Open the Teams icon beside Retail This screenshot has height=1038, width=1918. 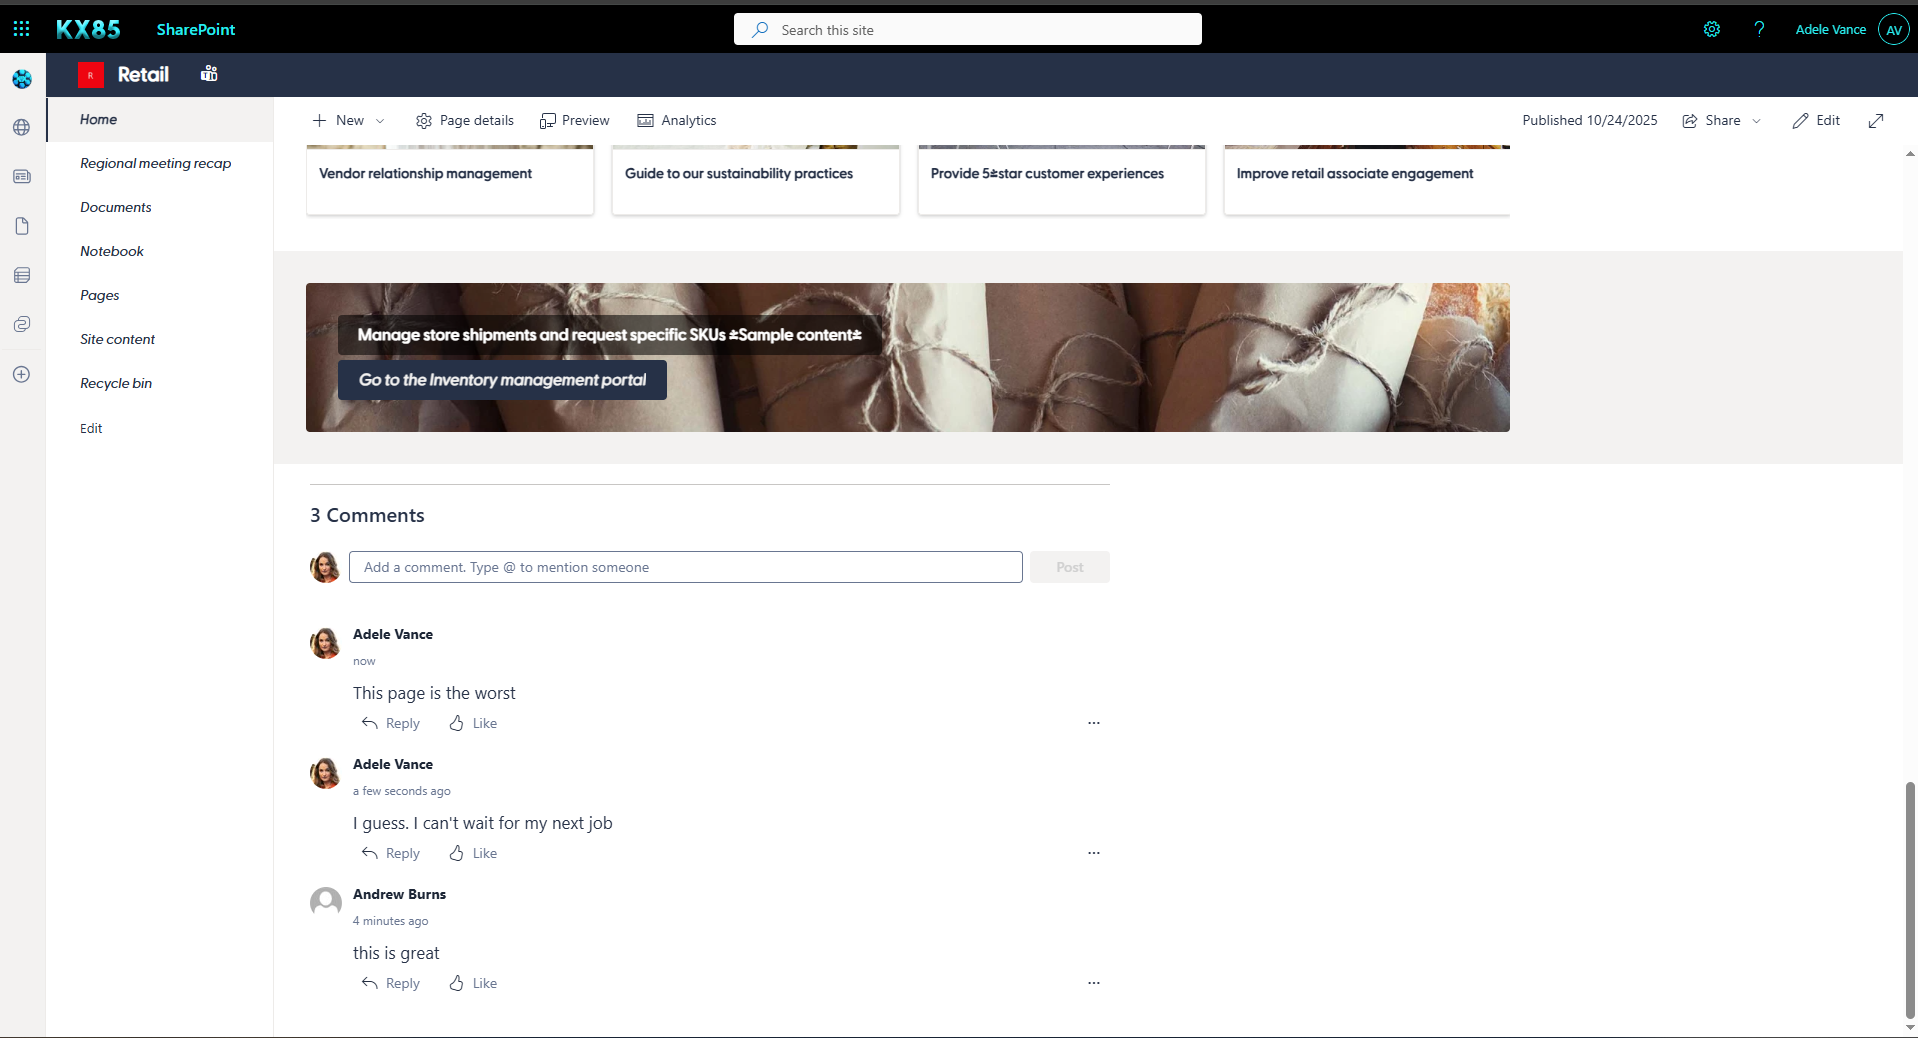[x=209, y=74]
